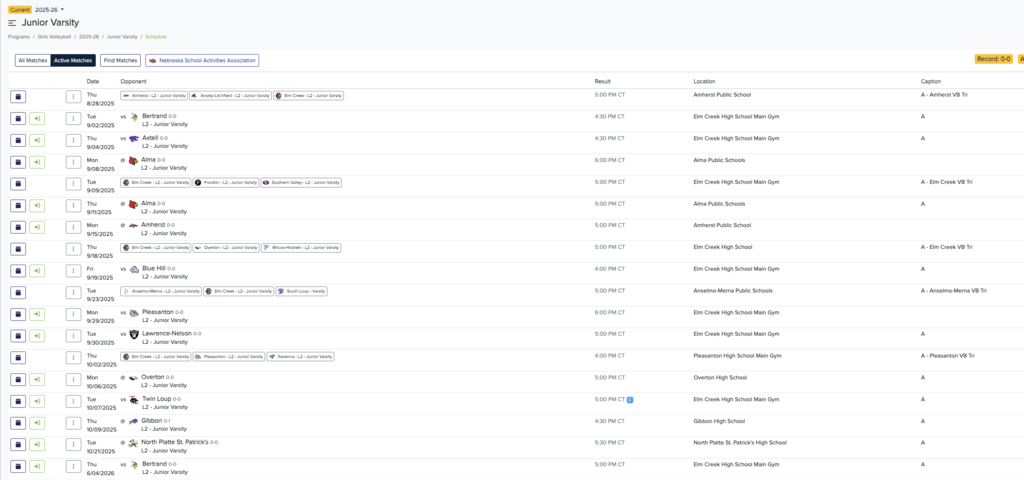
Task: Open the 2025-26 breadcrumb link
Action: click(x=89, y=37)
